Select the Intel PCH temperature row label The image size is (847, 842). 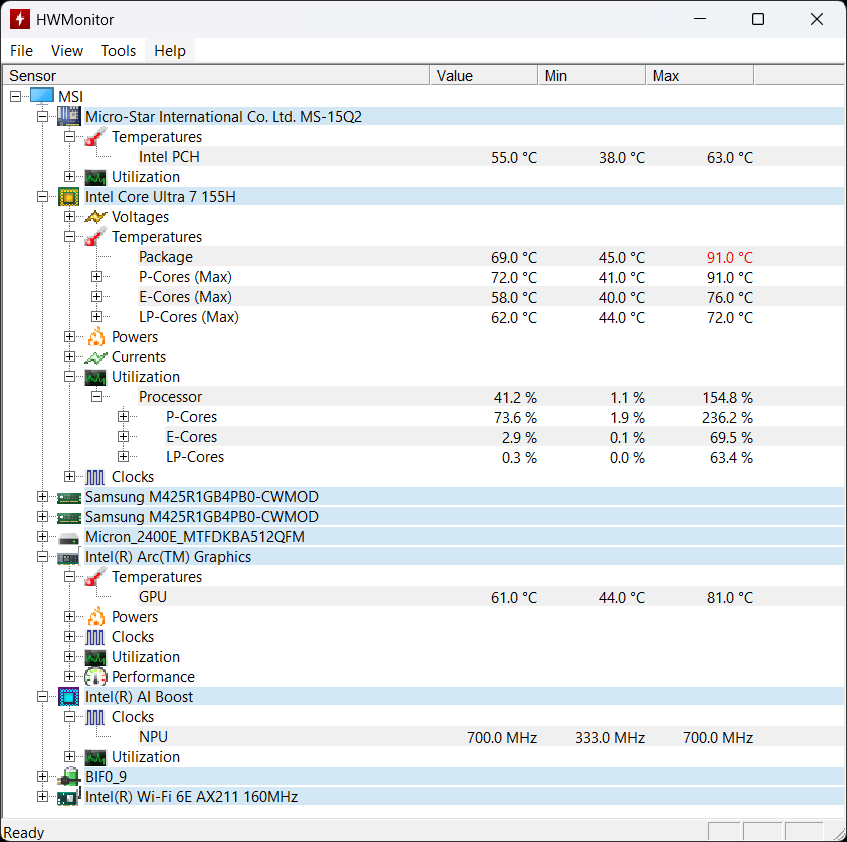(169, 157)
